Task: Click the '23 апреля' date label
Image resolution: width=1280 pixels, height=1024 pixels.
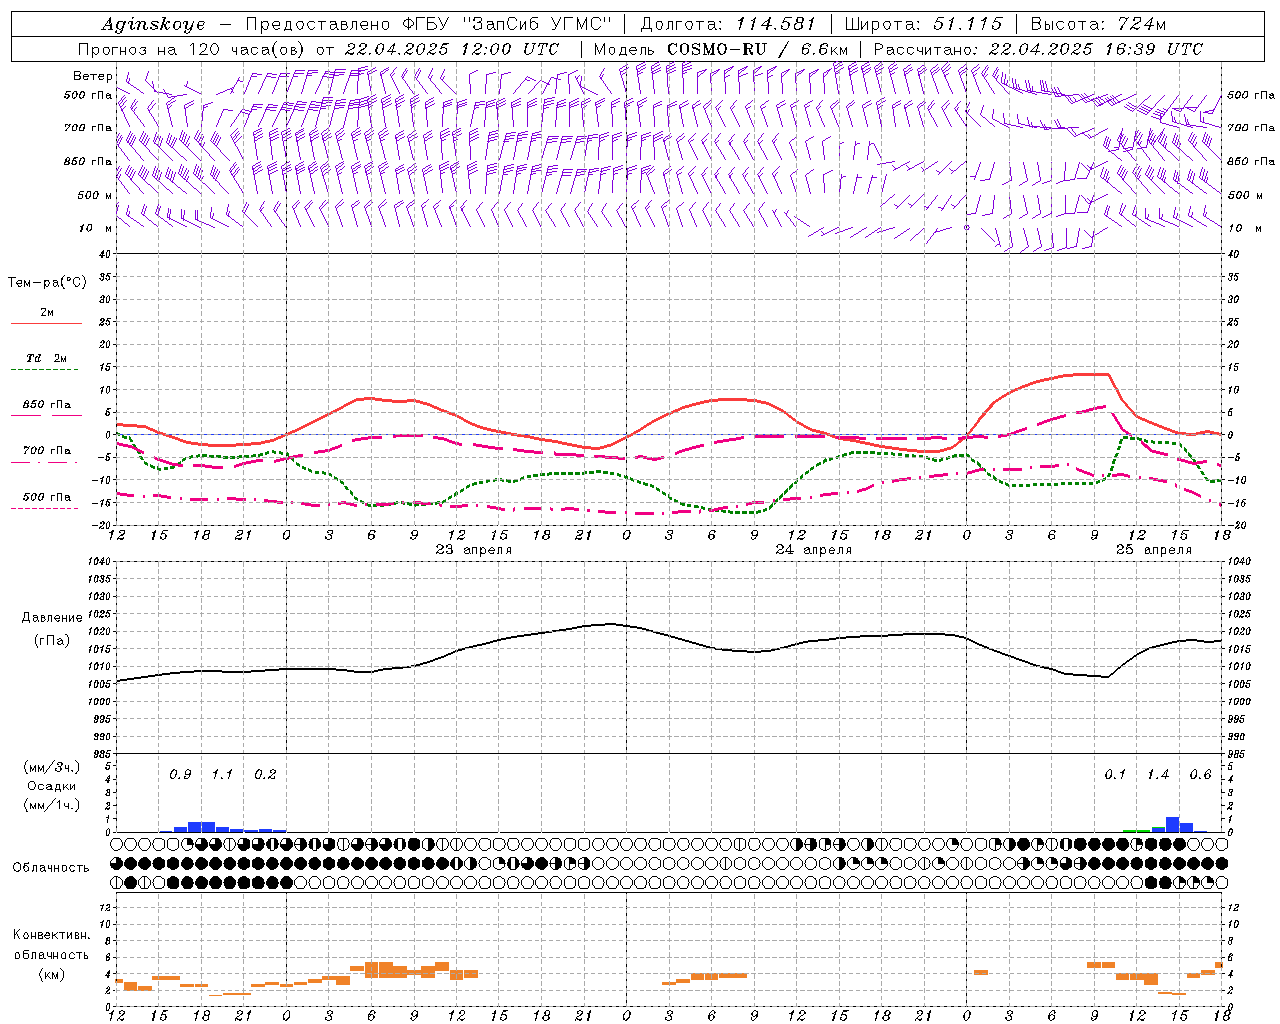Action: coord(473,550)
